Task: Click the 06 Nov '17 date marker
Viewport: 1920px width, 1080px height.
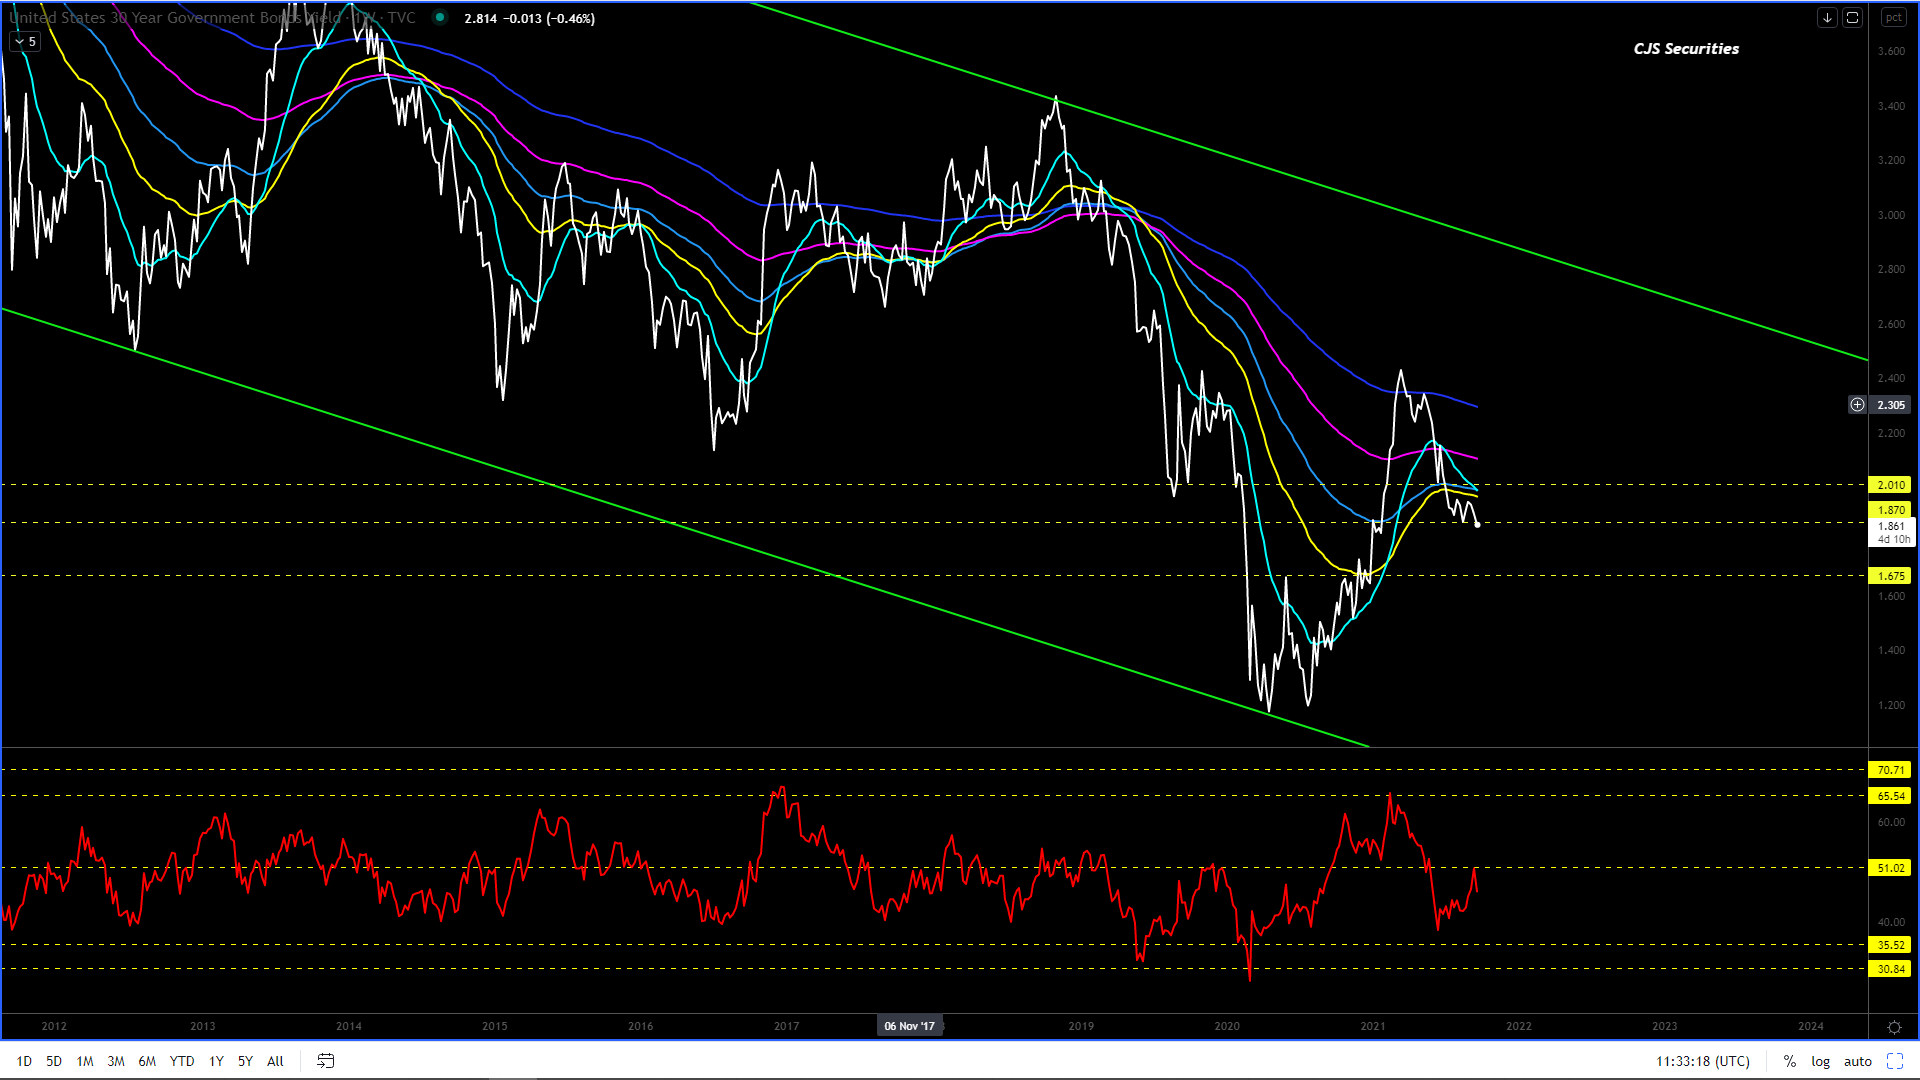Action: click(x=909, y=1026)
